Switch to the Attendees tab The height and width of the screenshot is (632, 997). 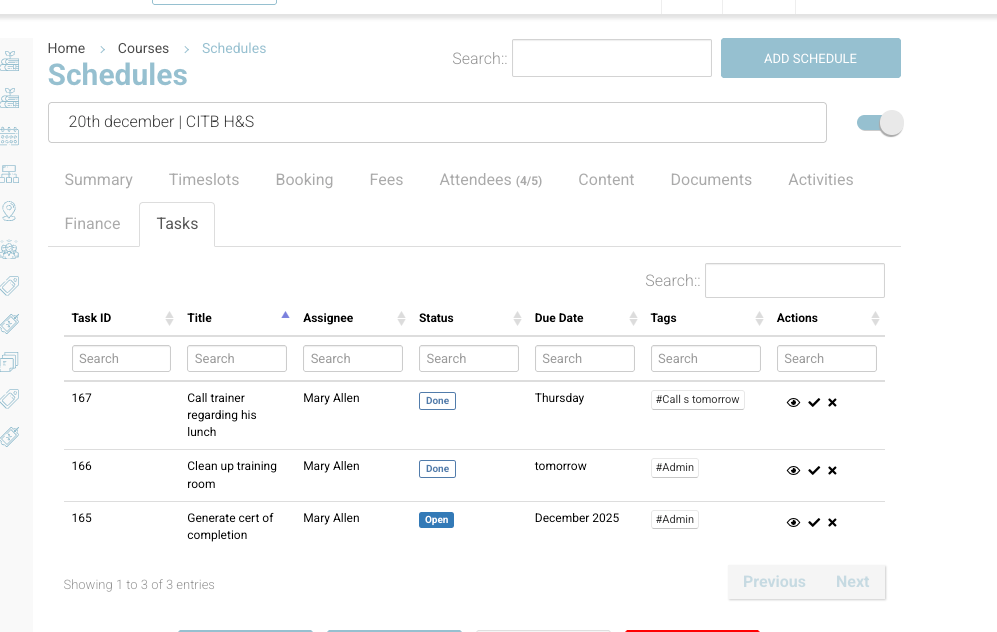pos(490,180)
